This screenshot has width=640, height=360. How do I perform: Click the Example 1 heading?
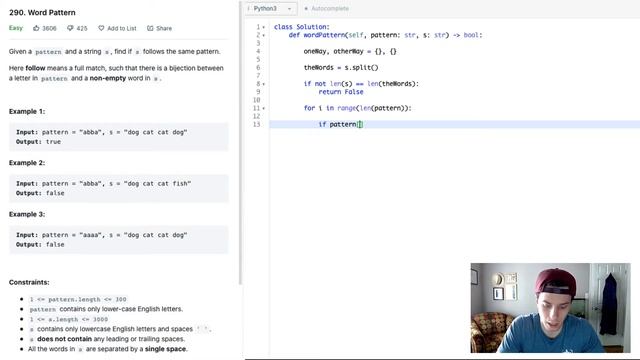pyautogui.click(x=27, y=111)
